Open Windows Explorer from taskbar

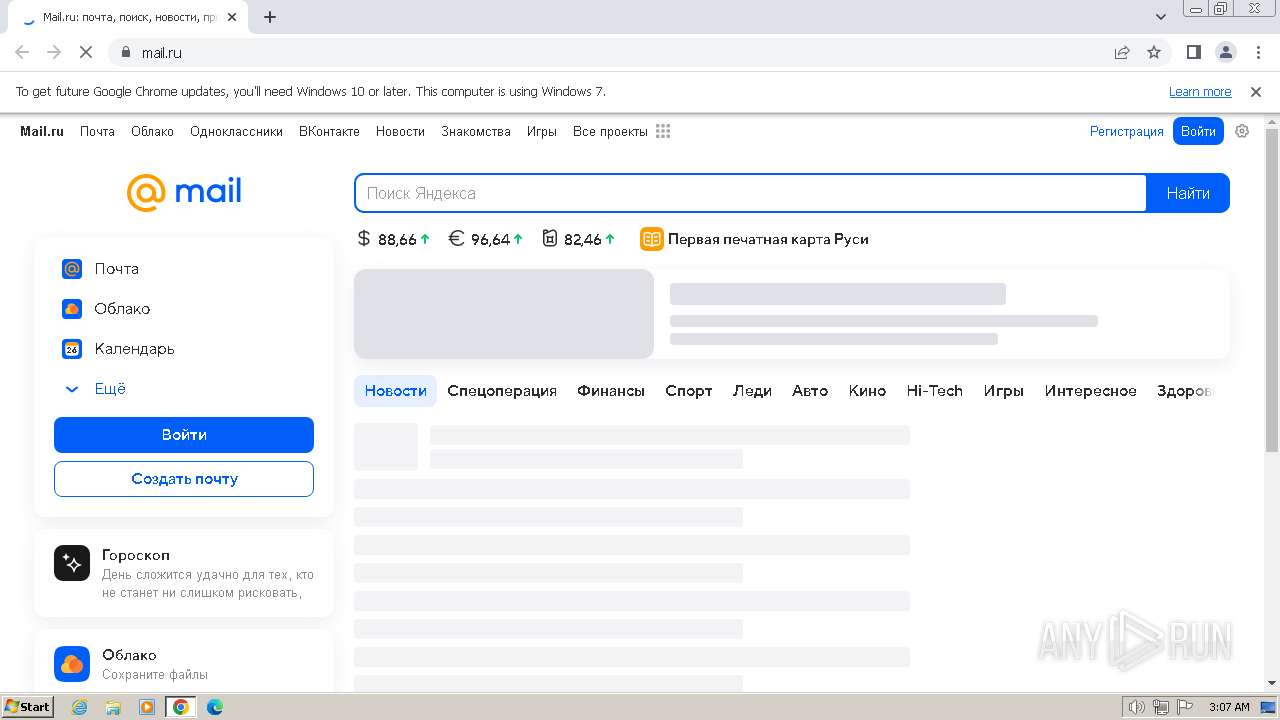[x=113, y=707]
